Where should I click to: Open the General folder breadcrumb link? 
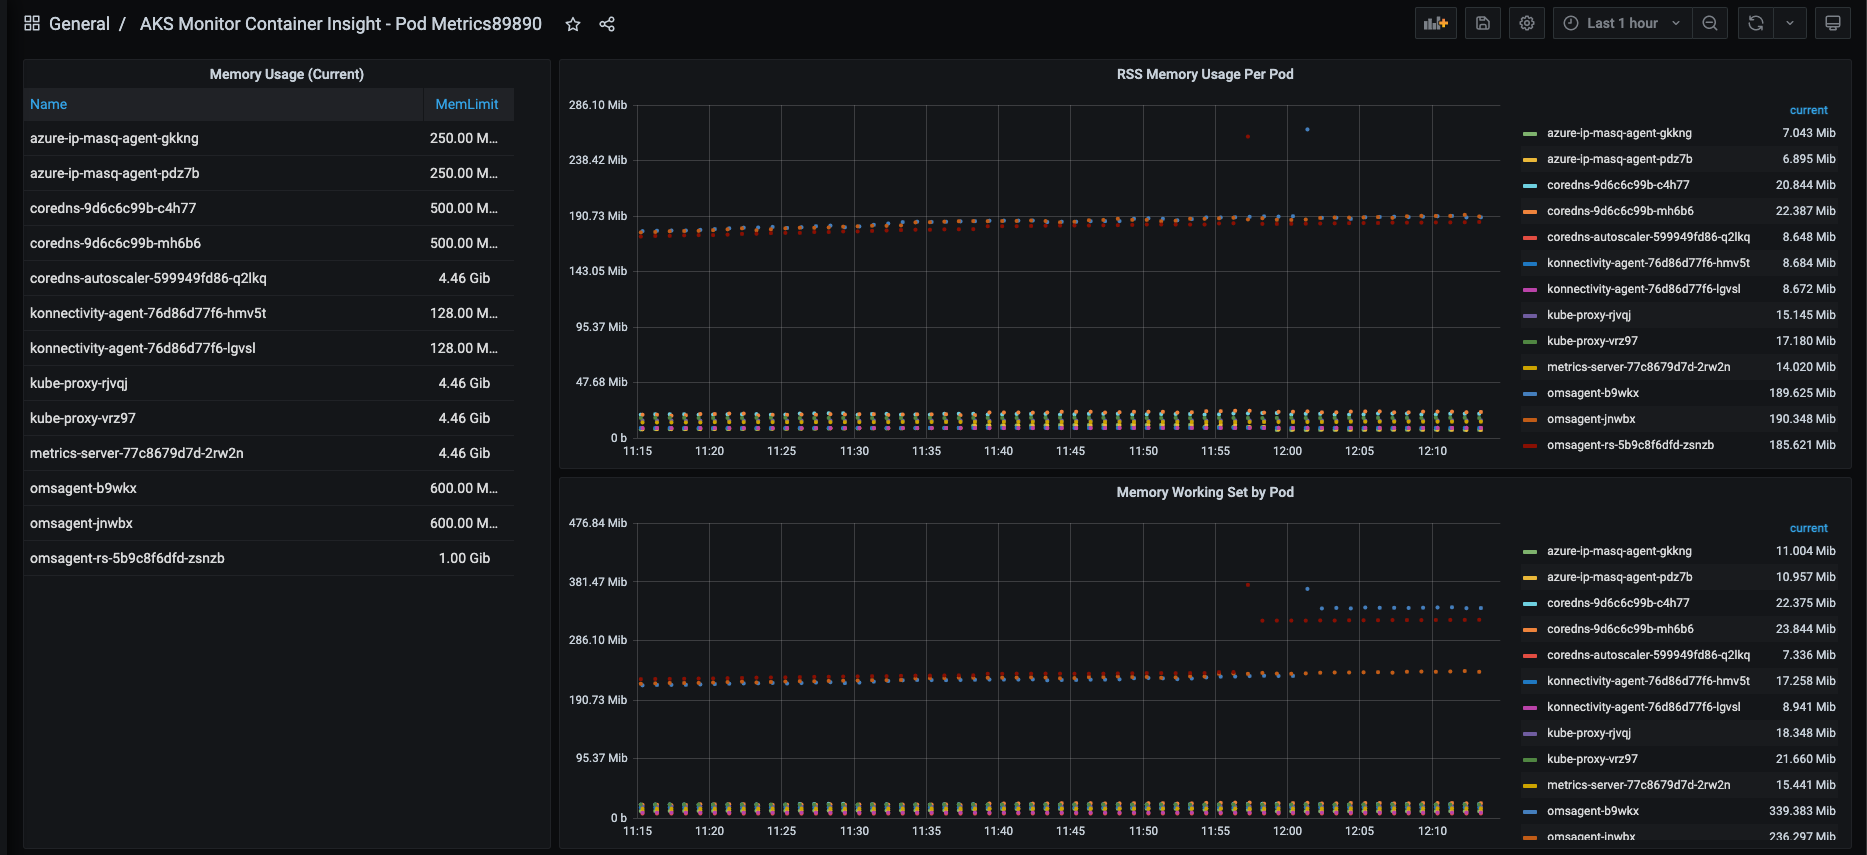[79, 24]
